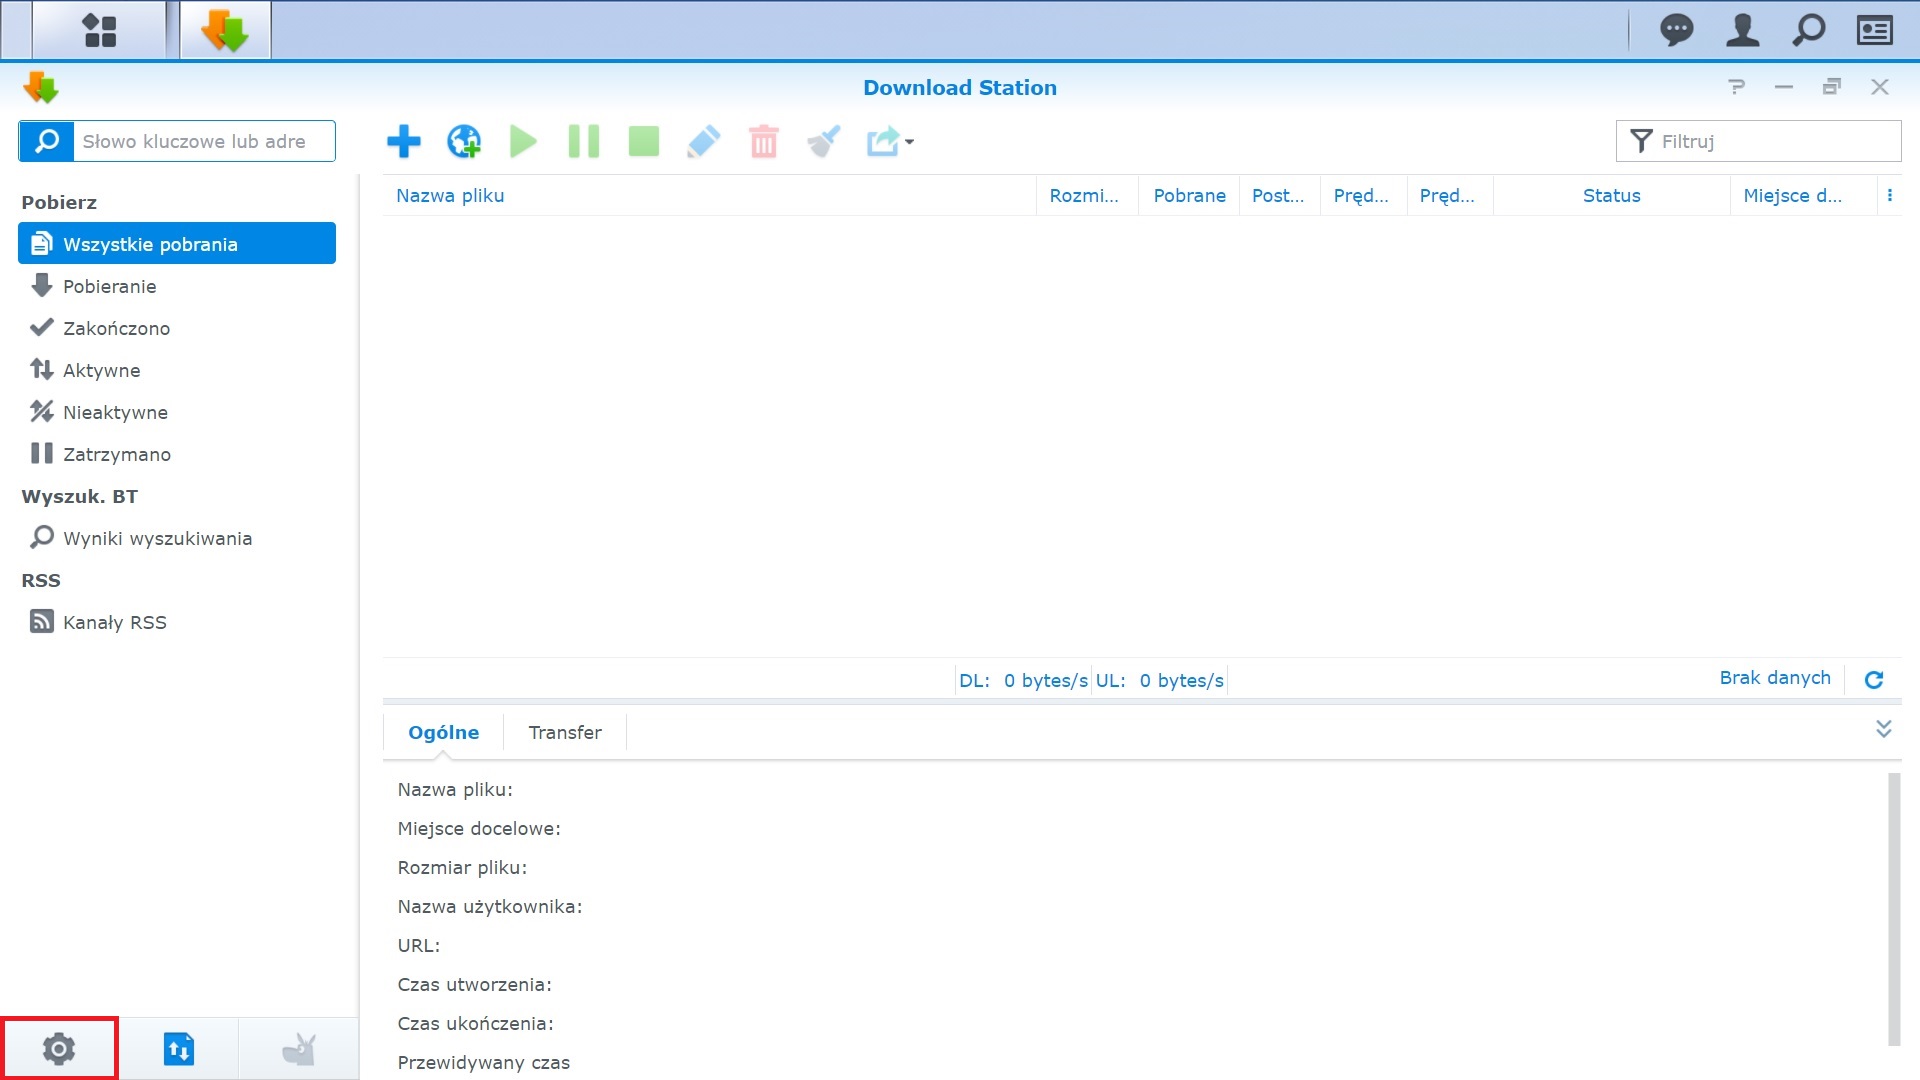The image size is (1920, 1080).
Task: Click the DL: 0 bytes/s indicator
Action: 1023,681
